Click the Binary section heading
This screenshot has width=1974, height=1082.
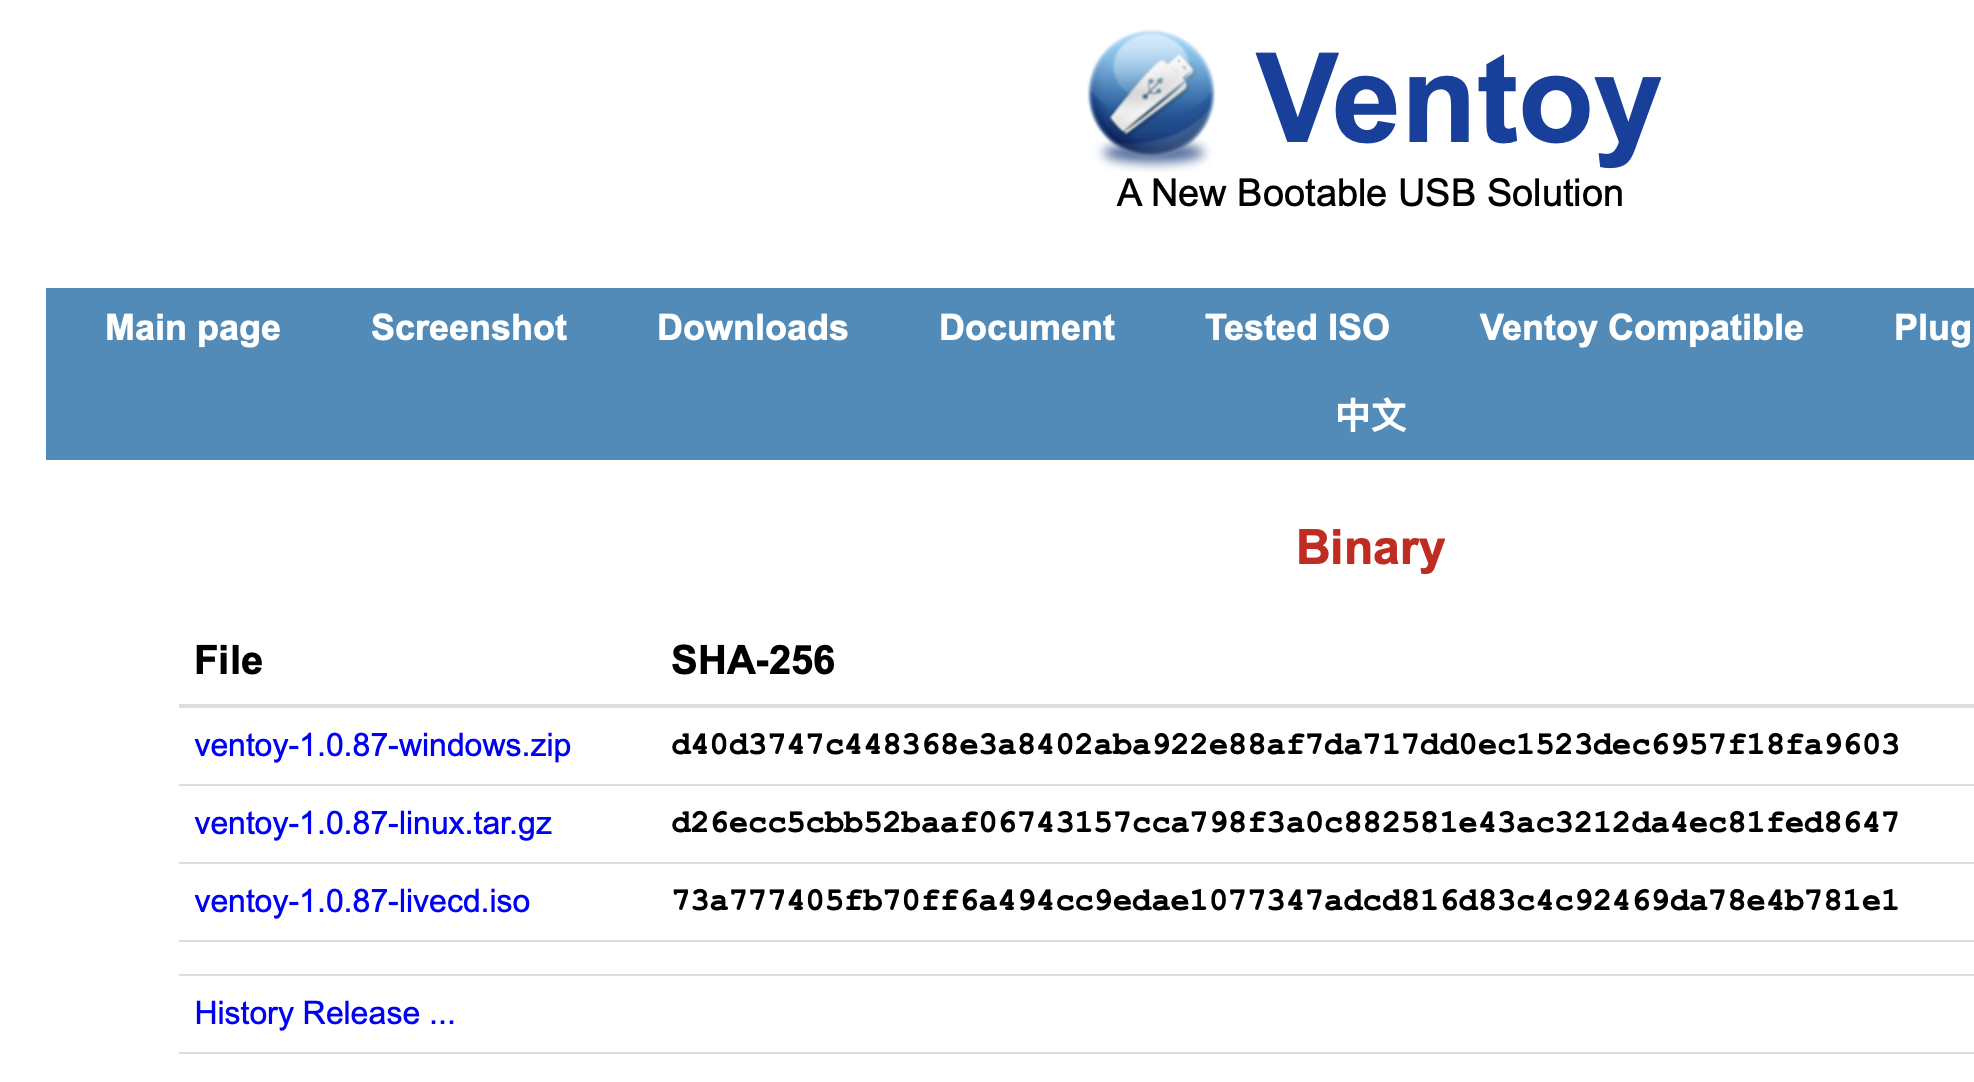click(x=1371, y=548)
